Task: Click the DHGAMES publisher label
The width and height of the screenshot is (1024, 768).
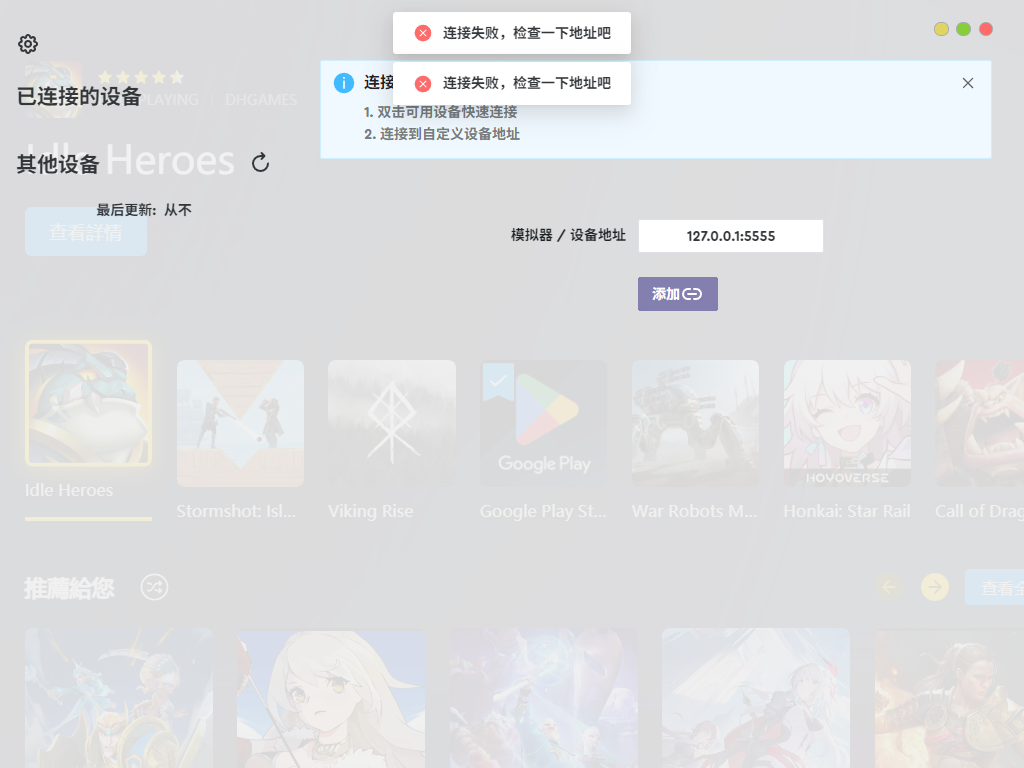Action: point(261,100)
